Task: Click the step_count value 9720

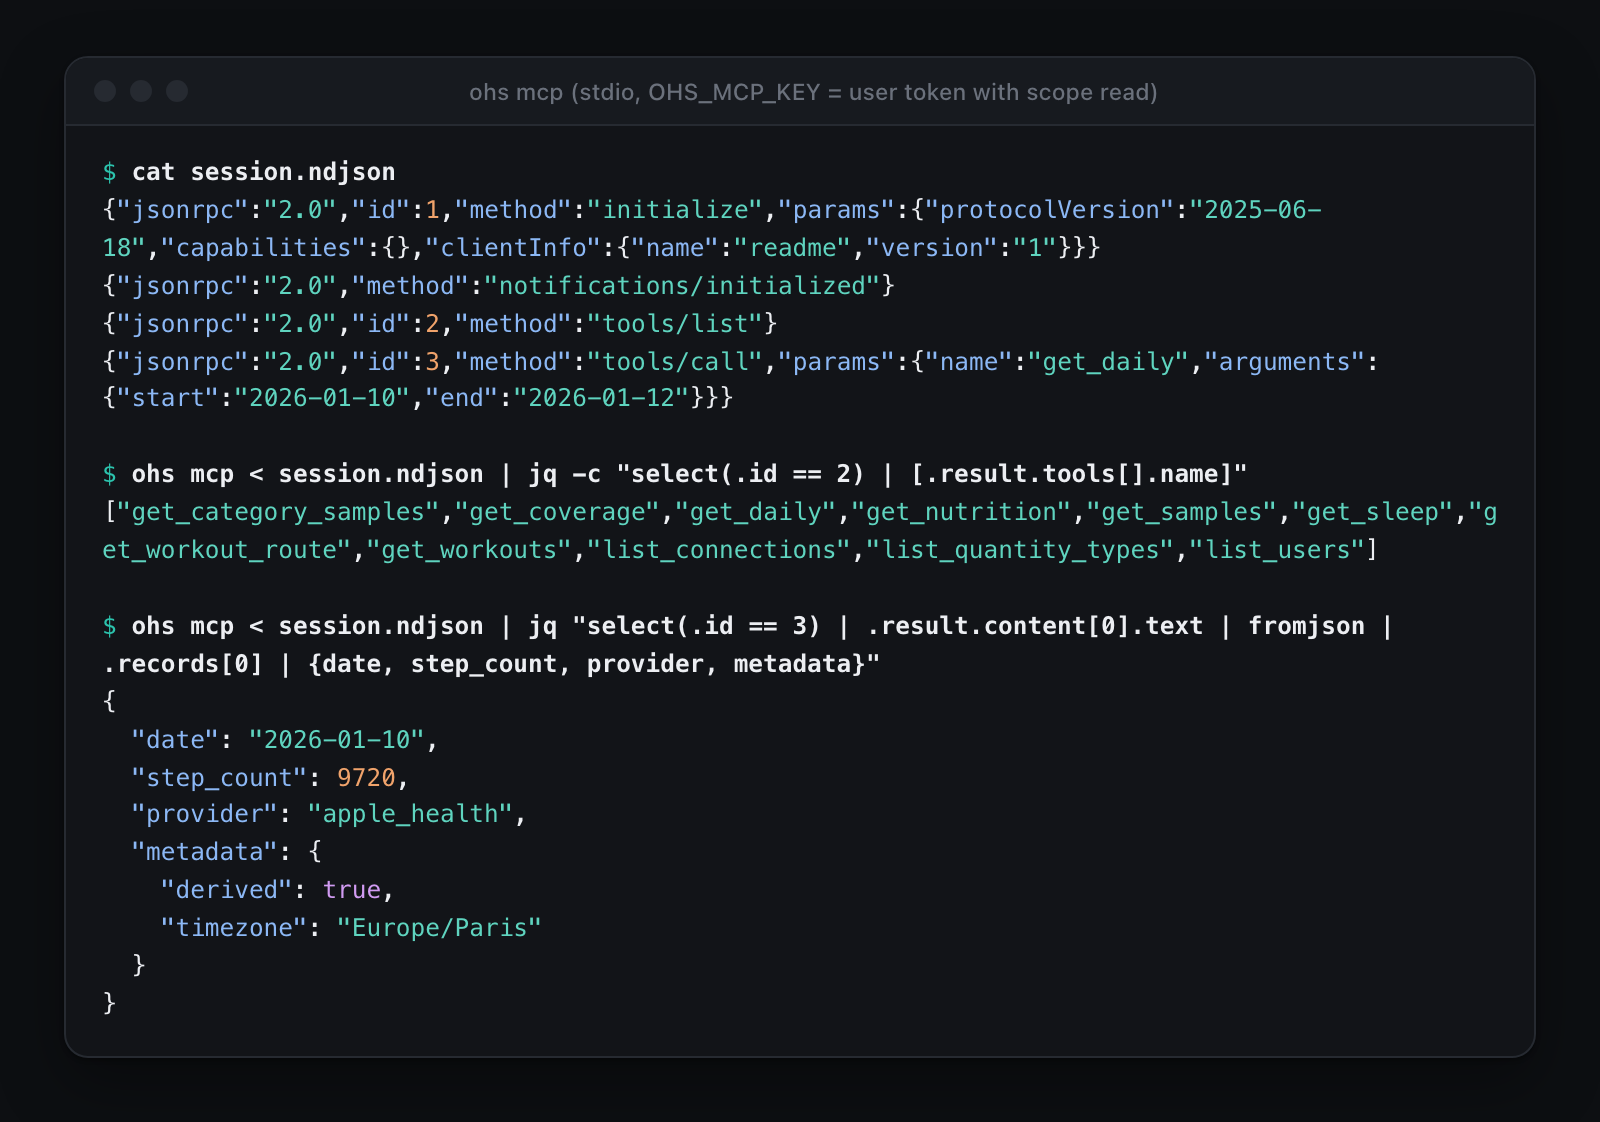Action: pos(366,778)
